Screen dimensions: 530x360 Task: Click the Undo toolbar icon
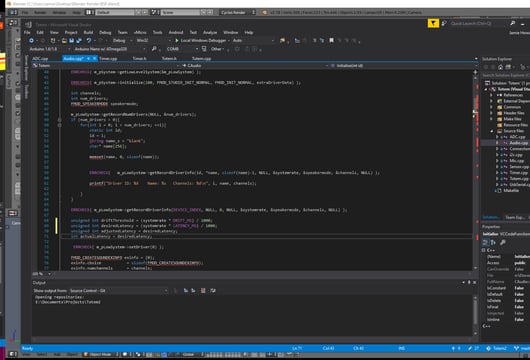point(89,41)
